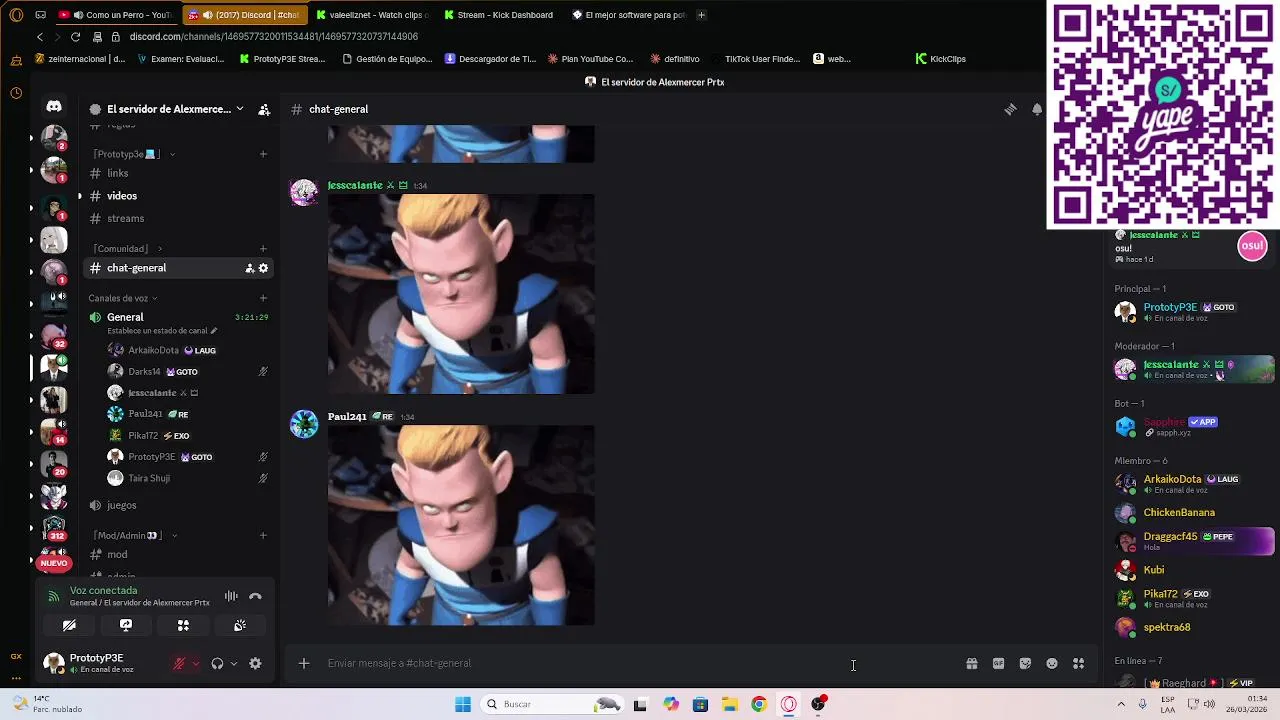Collapse the PrototyP3E category
The width and height of the screenshot is (1280, 720).
coord(133,154)
